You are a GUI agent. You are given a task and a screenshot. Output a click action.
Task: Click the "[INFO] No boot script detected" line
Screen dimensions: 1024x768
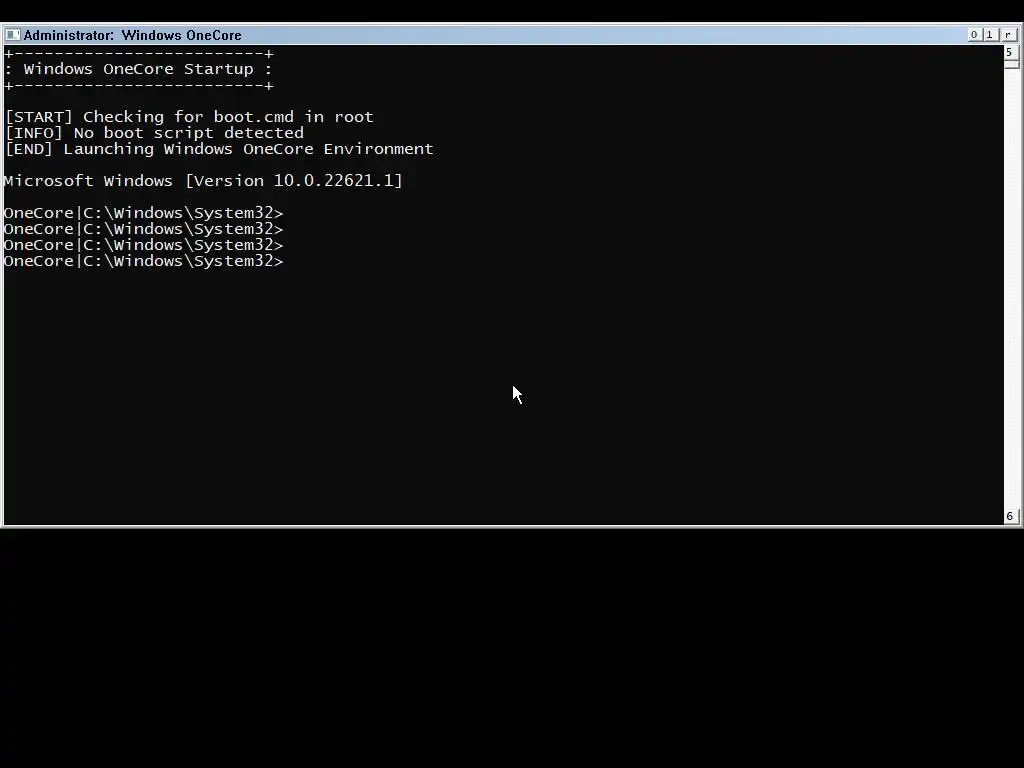(x=154, y=133)
